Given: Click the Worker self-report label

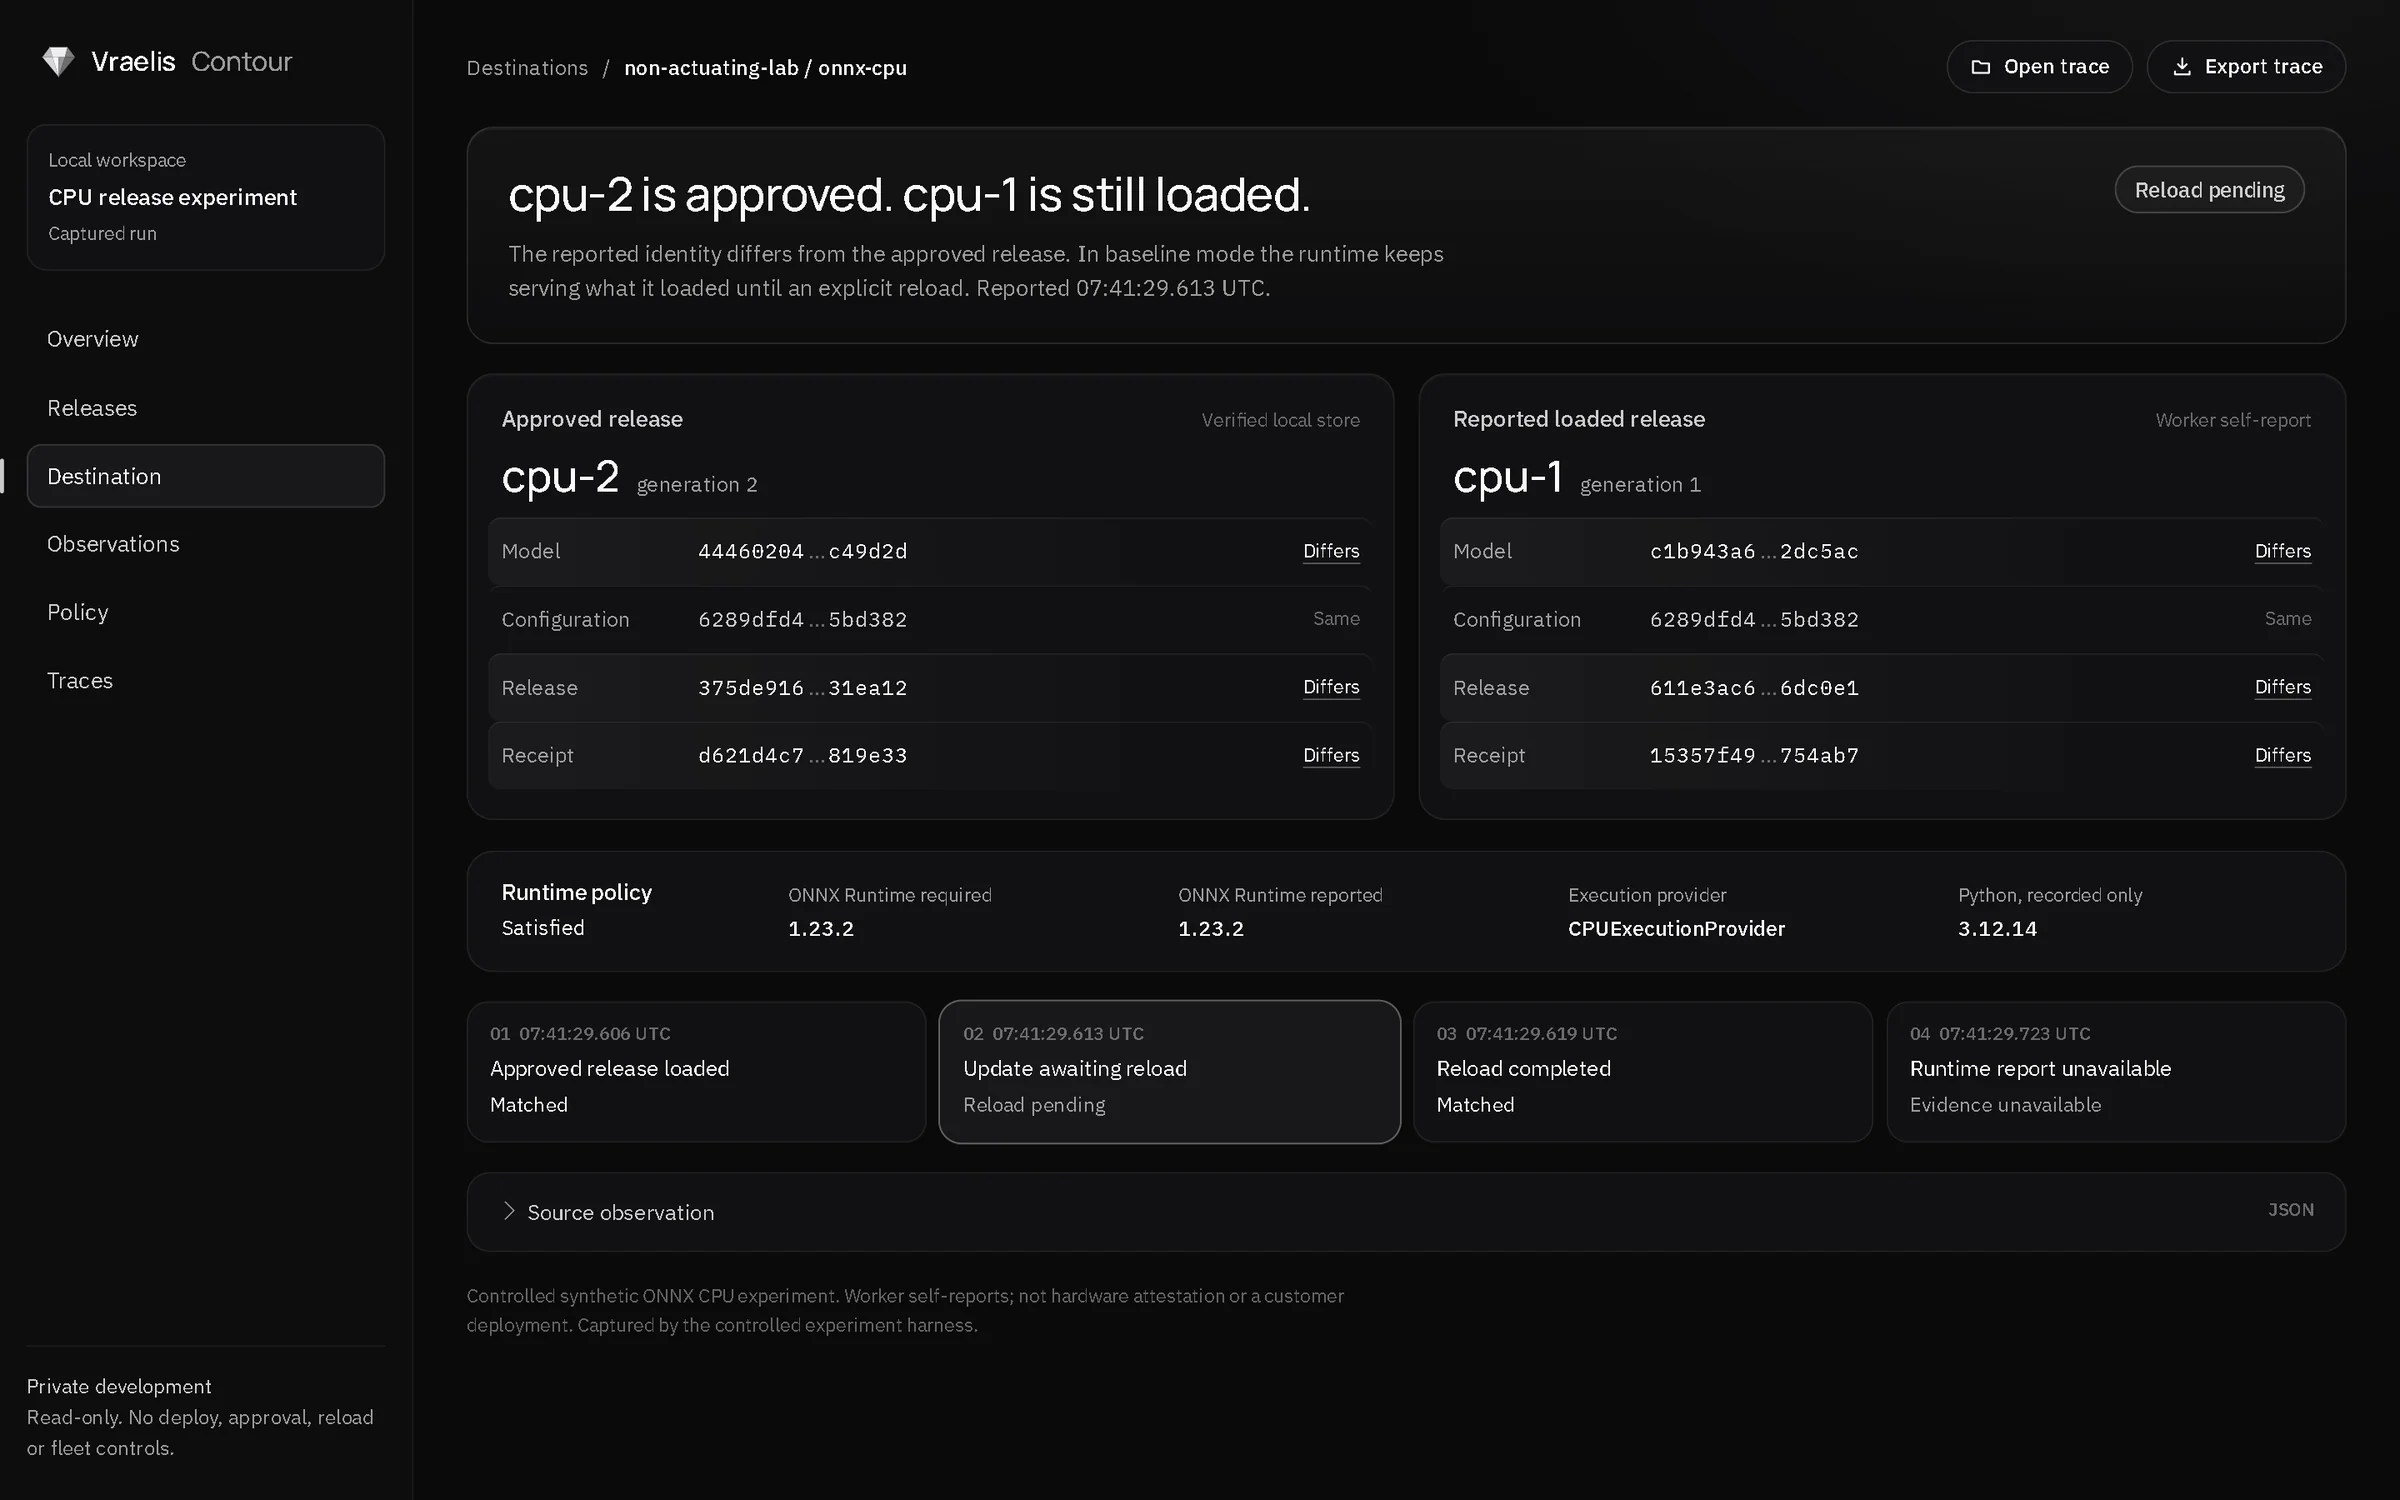Looking at the screenshot, I should 2233,420.
